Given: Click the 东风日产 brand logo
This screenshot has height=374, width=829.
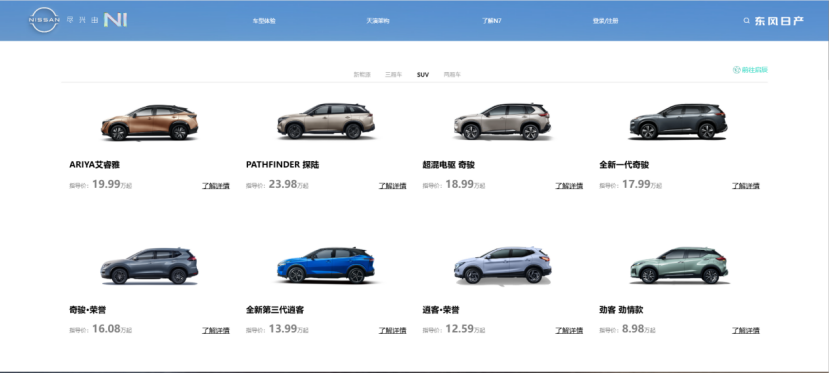Looking at the screenshot, I should click(x=779, y=21).
